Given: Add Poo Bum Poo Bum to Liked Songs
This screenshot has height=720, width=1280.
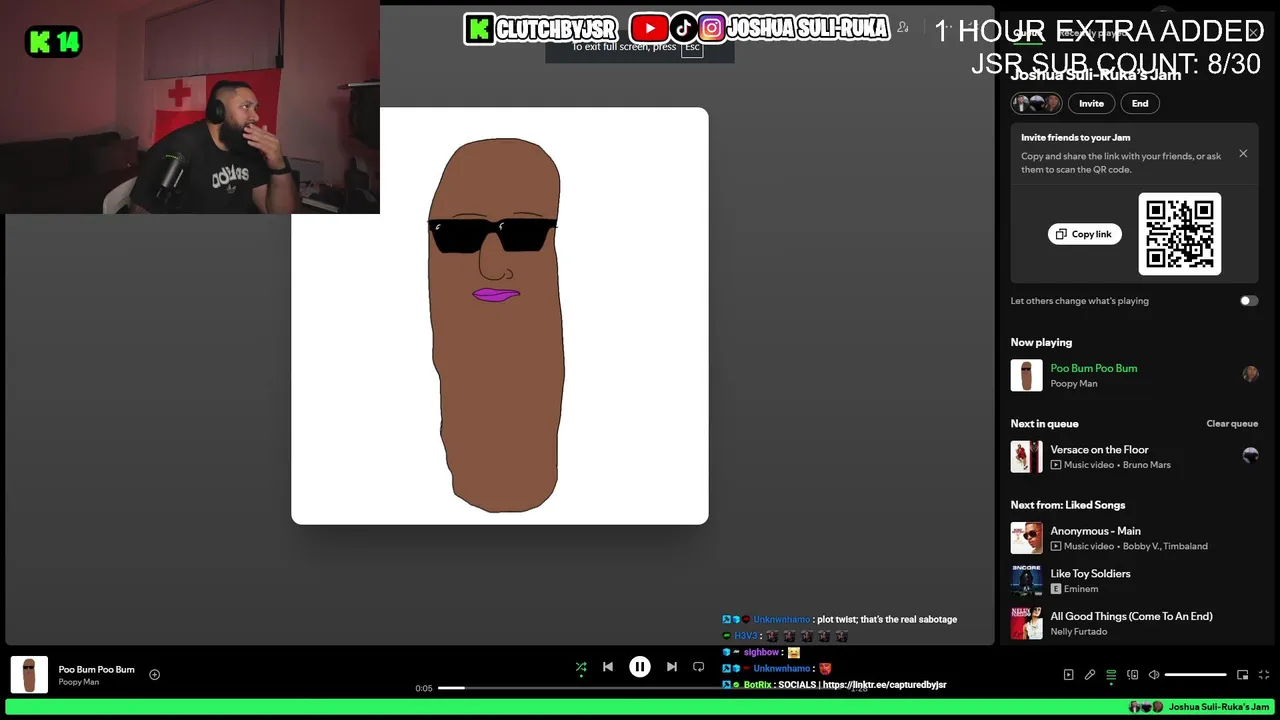Looking at the screenshot, I should 154,675.
